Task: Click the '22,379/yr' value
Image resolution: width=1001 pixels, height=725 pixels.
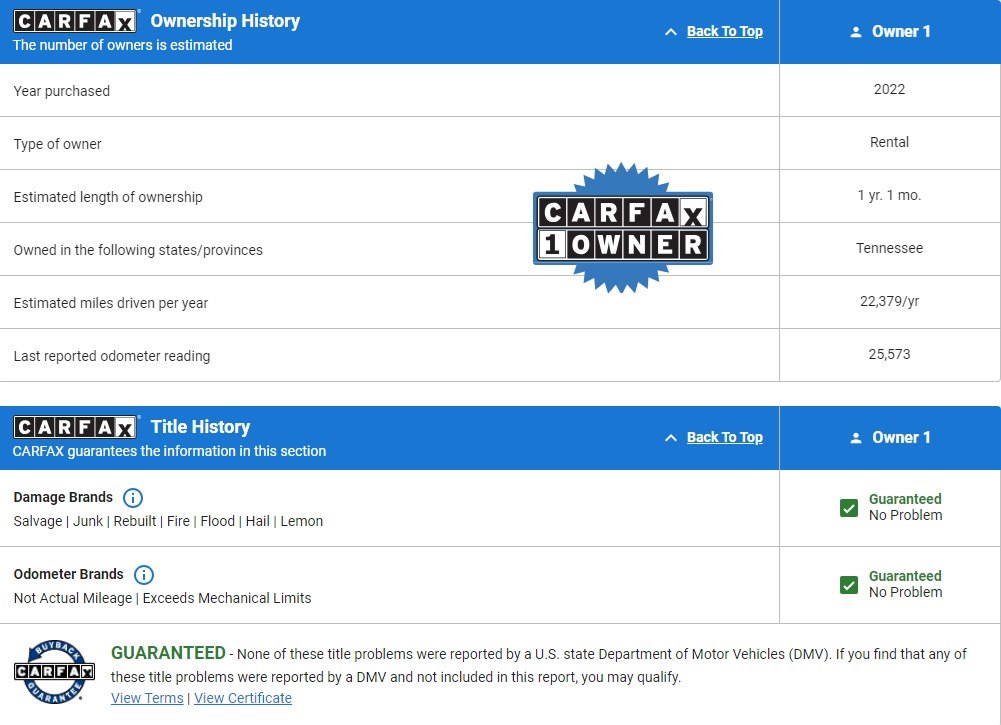Action: pos(889,301)
